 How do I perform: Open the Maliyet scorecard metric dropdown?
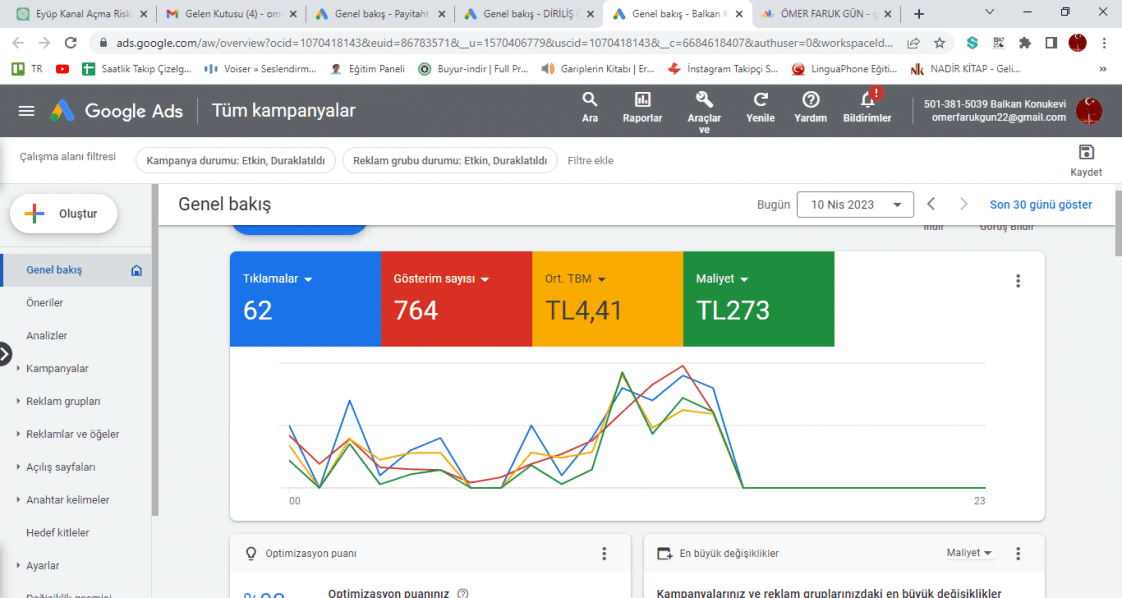point(722,279)
